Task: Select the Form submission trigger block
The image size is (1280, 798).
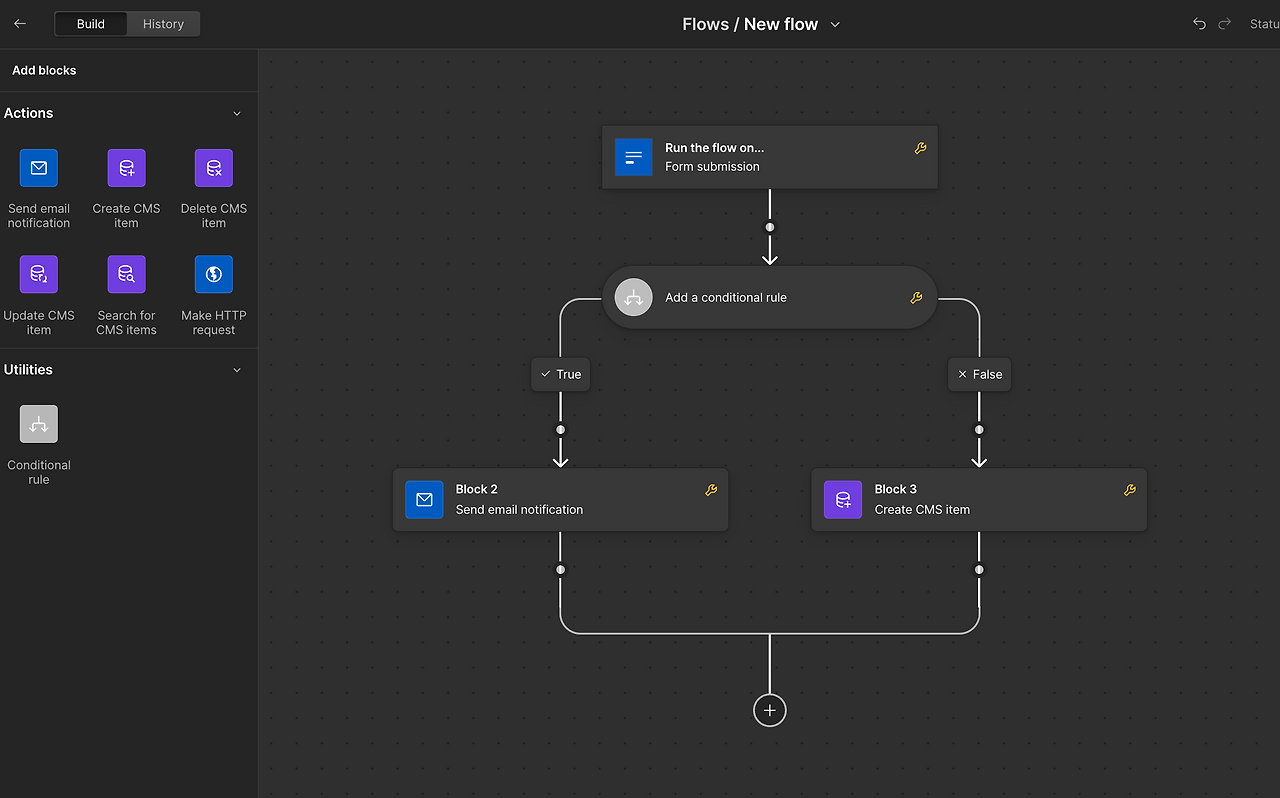Action: [x=769, y=157]
